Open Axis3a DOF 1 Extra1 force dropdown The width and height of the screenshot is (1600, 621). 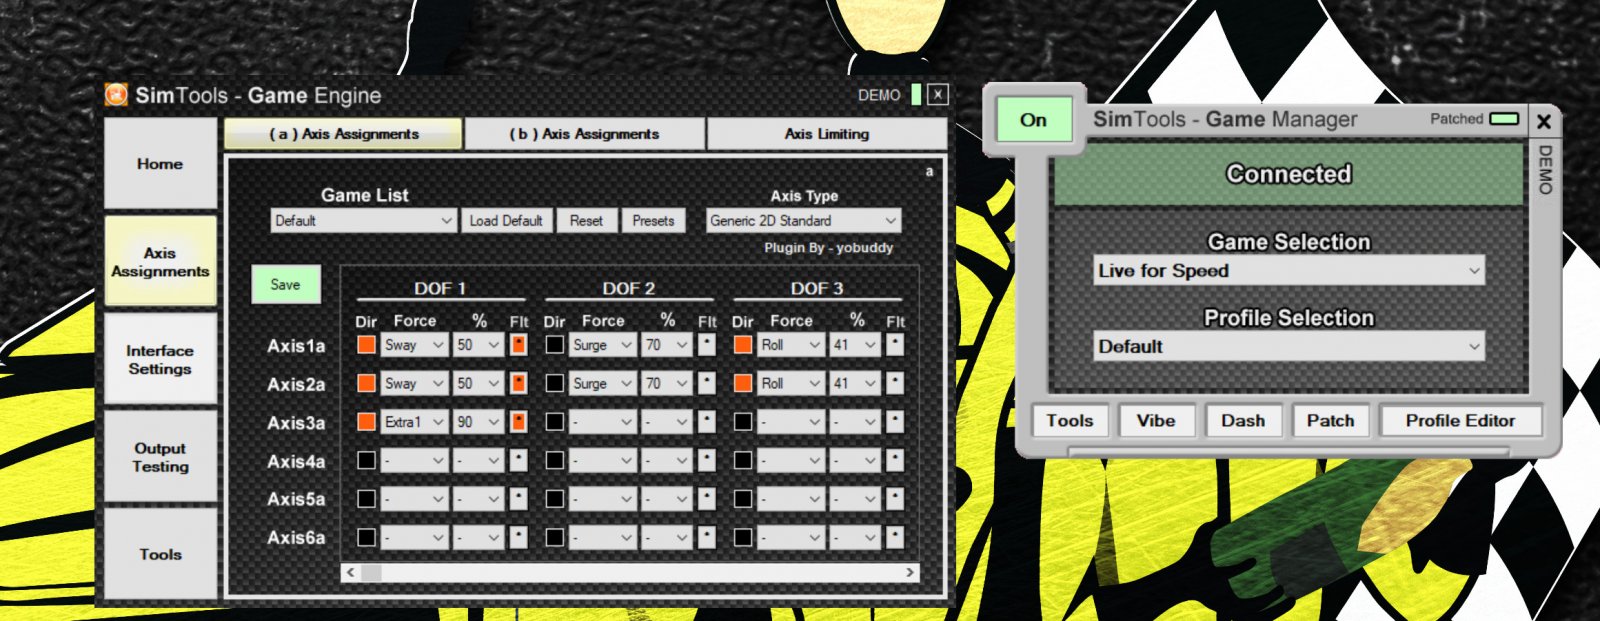pos(415,422)
